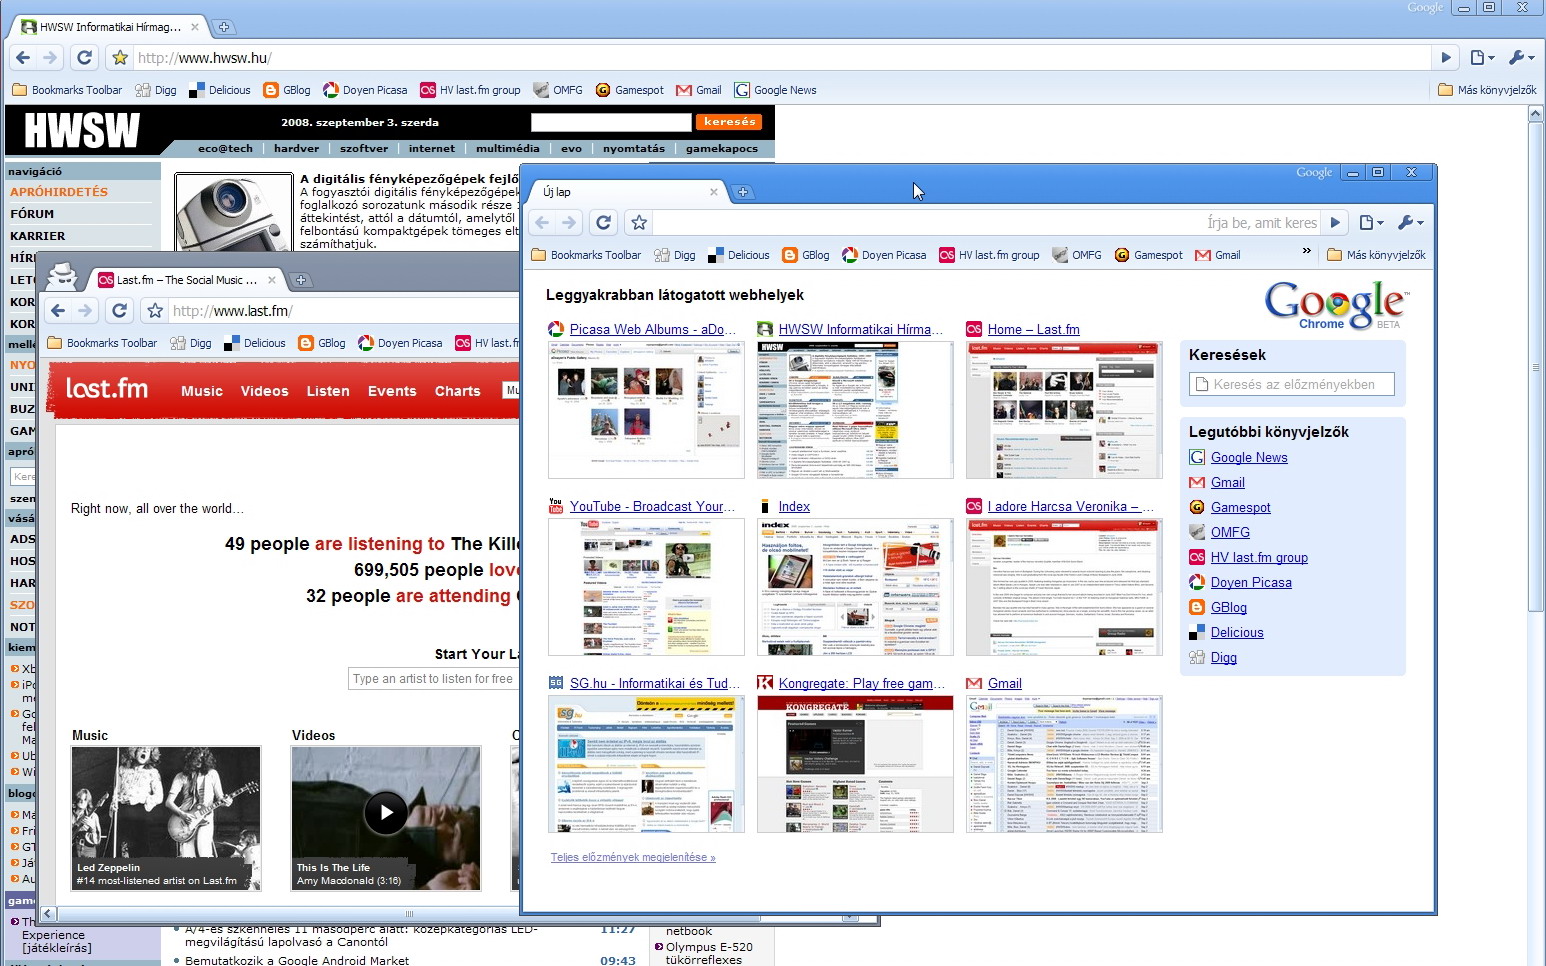This screenshot has width=1546, height=966.
Task: Close the Új lap tab
Action: click(x=713, y=192)
